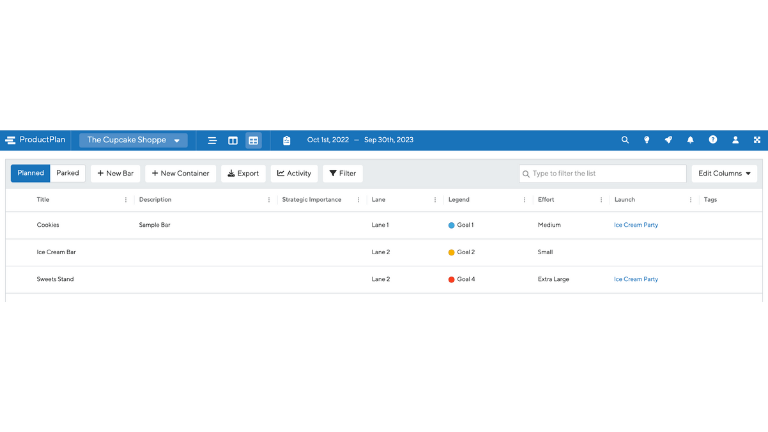Open the clipboard planning board icon
This screenshot has height=432, width=768.
[x=287, y=141]
